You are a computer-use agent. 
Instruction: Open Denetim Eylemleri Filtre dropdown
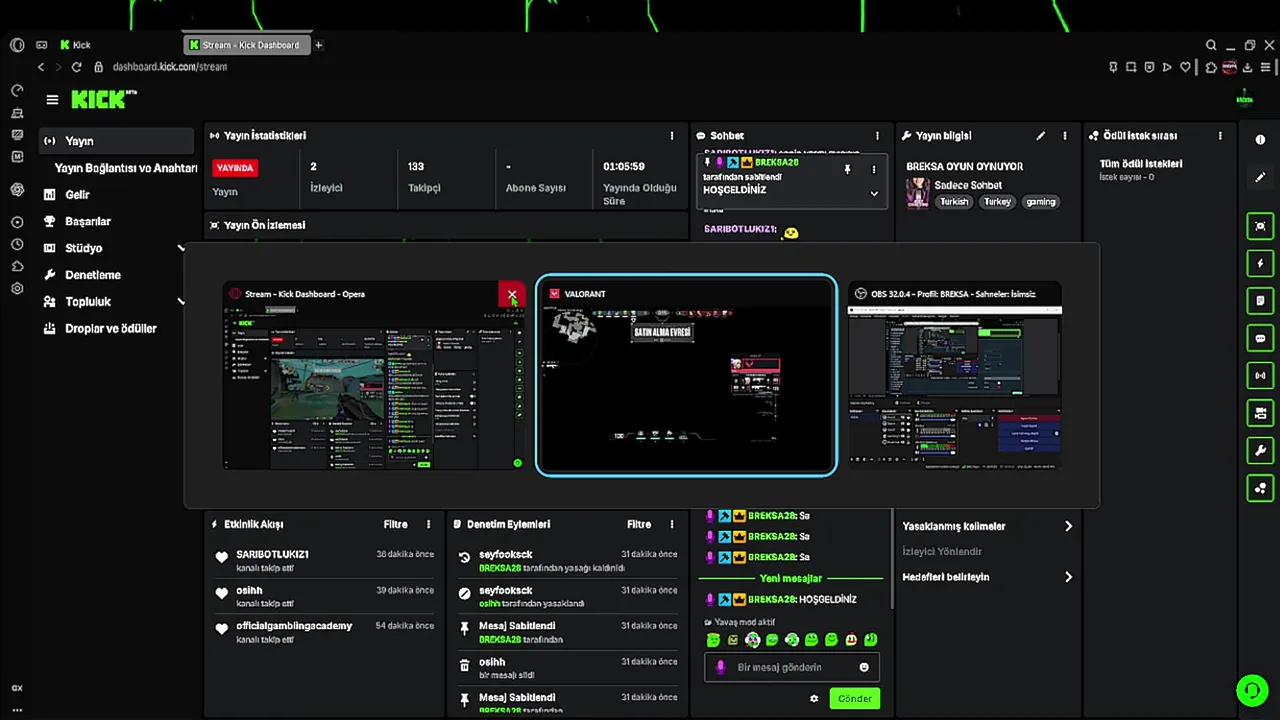(x=639, y=524)
